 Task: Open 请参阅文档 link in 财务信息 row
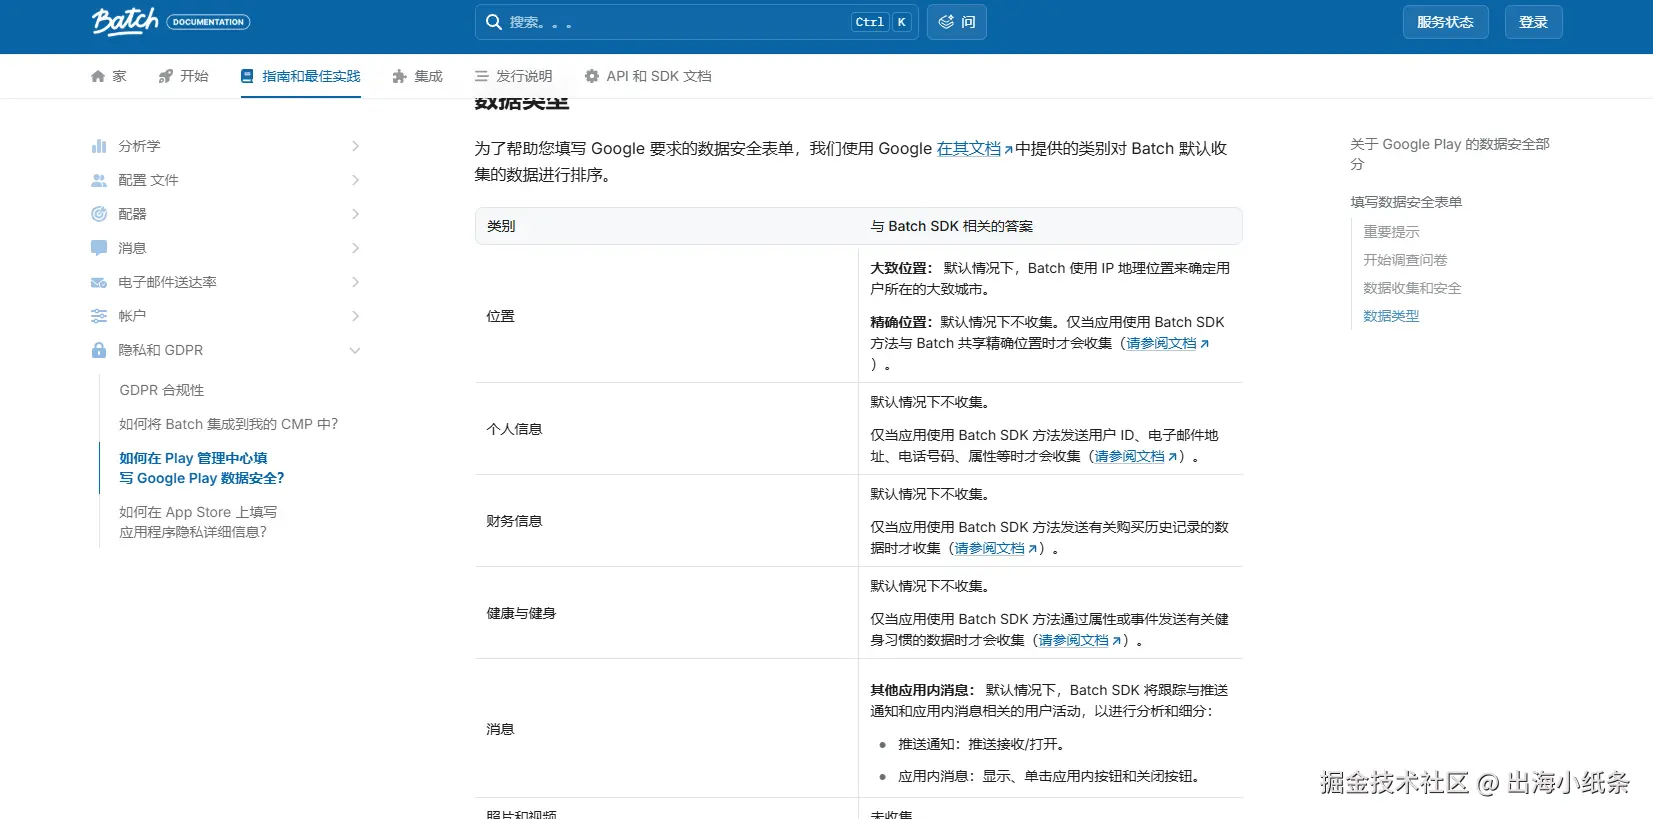tap(989, 548)
